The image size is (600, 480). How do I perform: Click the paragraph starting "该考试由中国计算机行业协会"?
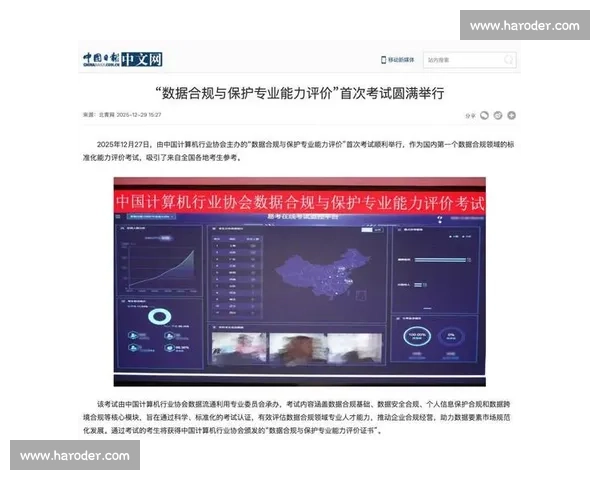click(297, 417)
